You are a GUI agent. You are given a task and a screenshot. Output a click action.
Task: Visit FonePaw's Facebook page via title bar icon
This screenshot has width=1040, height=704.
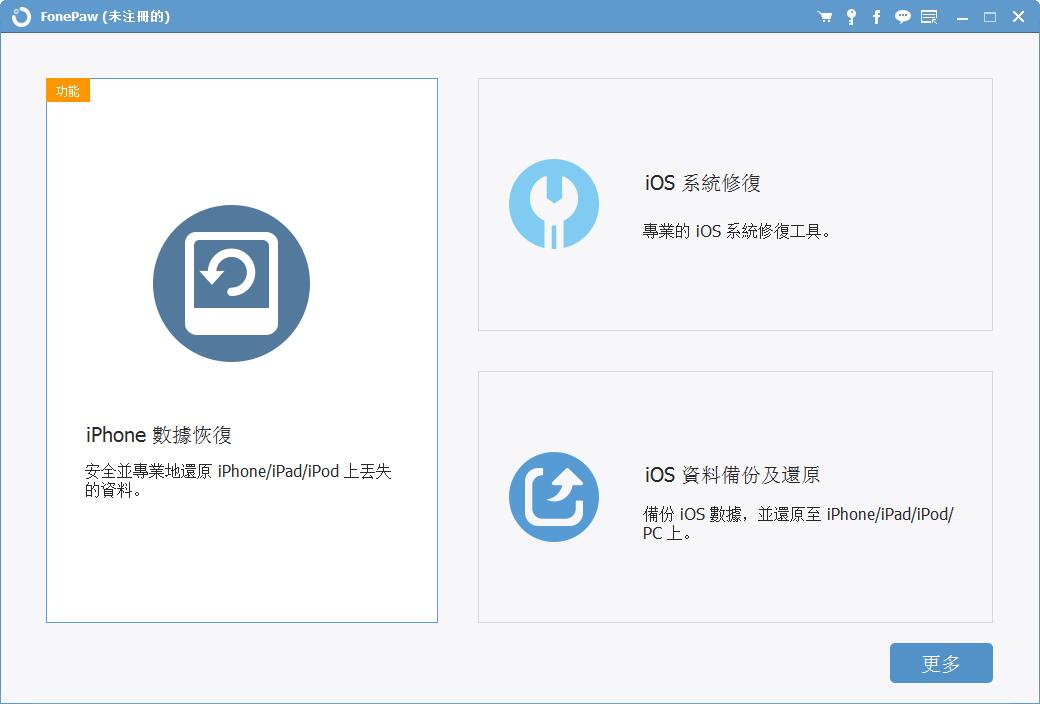[877, 16]
